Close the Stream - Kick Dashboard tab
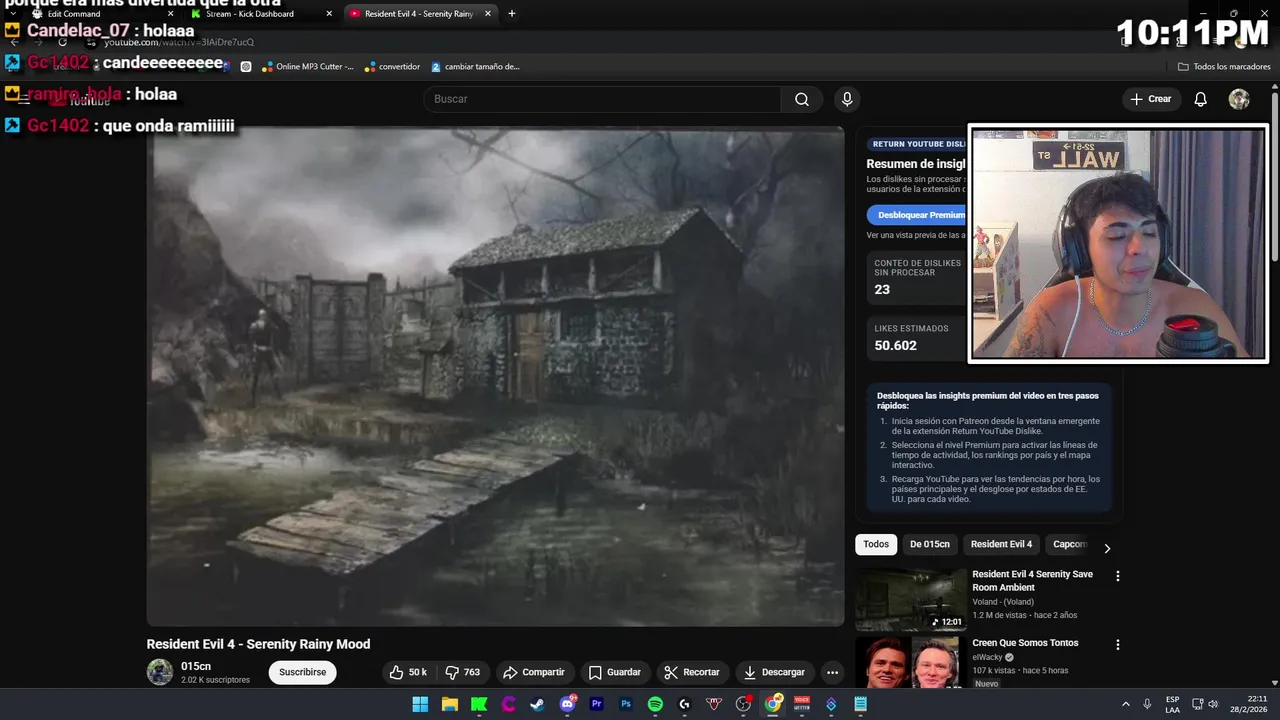Viewport: 1280px width, 720px height. (x=329, y=14)
